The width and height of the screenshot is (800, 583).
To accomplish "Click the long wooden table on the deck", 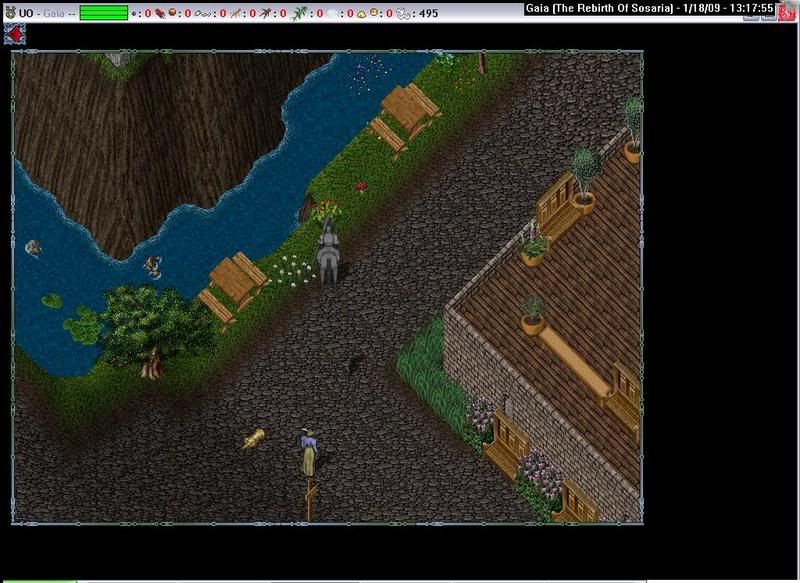I will tap(576, 363).
